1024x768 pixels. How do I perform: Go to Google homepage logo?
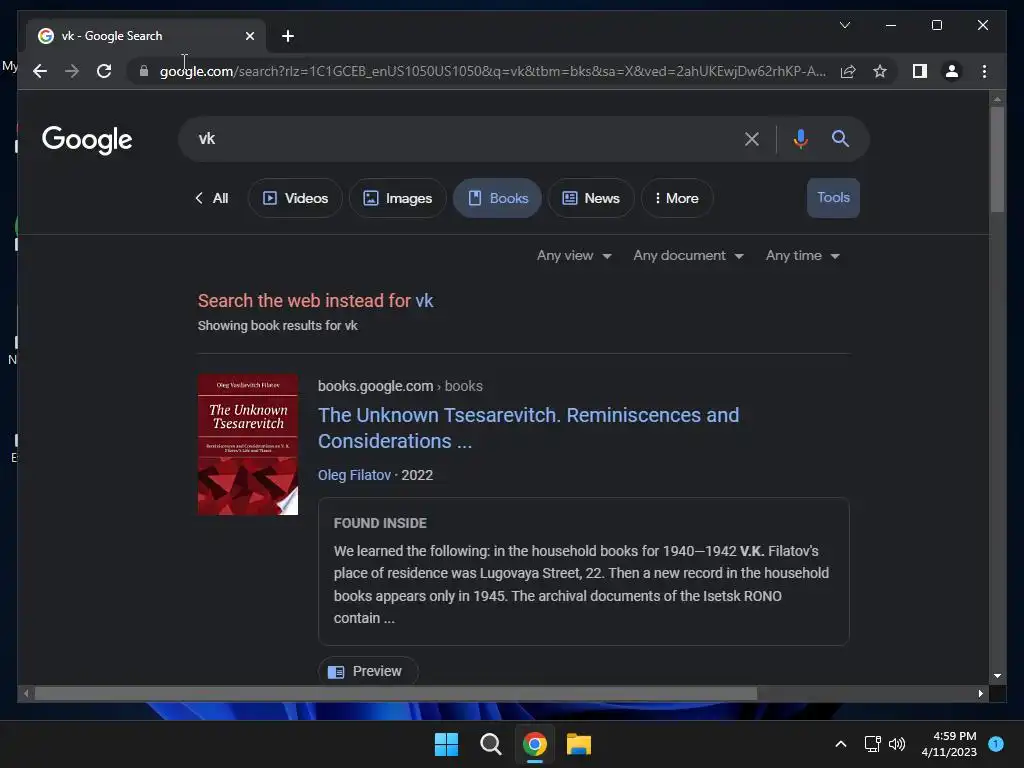tap(87, 140)
